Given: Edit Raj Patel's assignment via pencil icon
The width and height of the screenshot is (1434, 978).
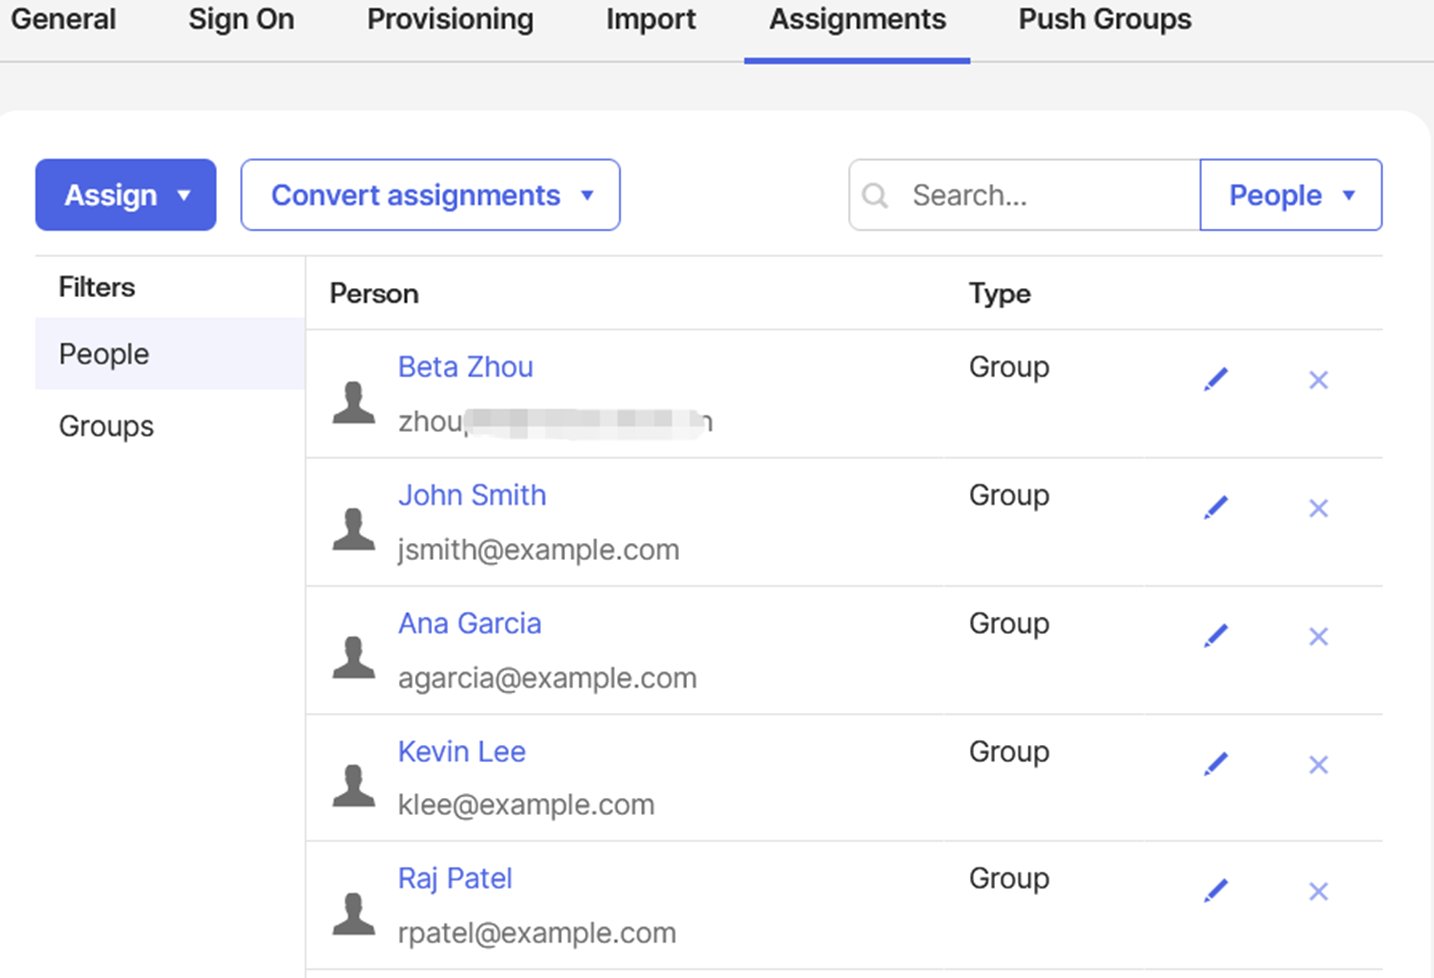Looking at the screenshot, I should click(x=1215, y=890).
